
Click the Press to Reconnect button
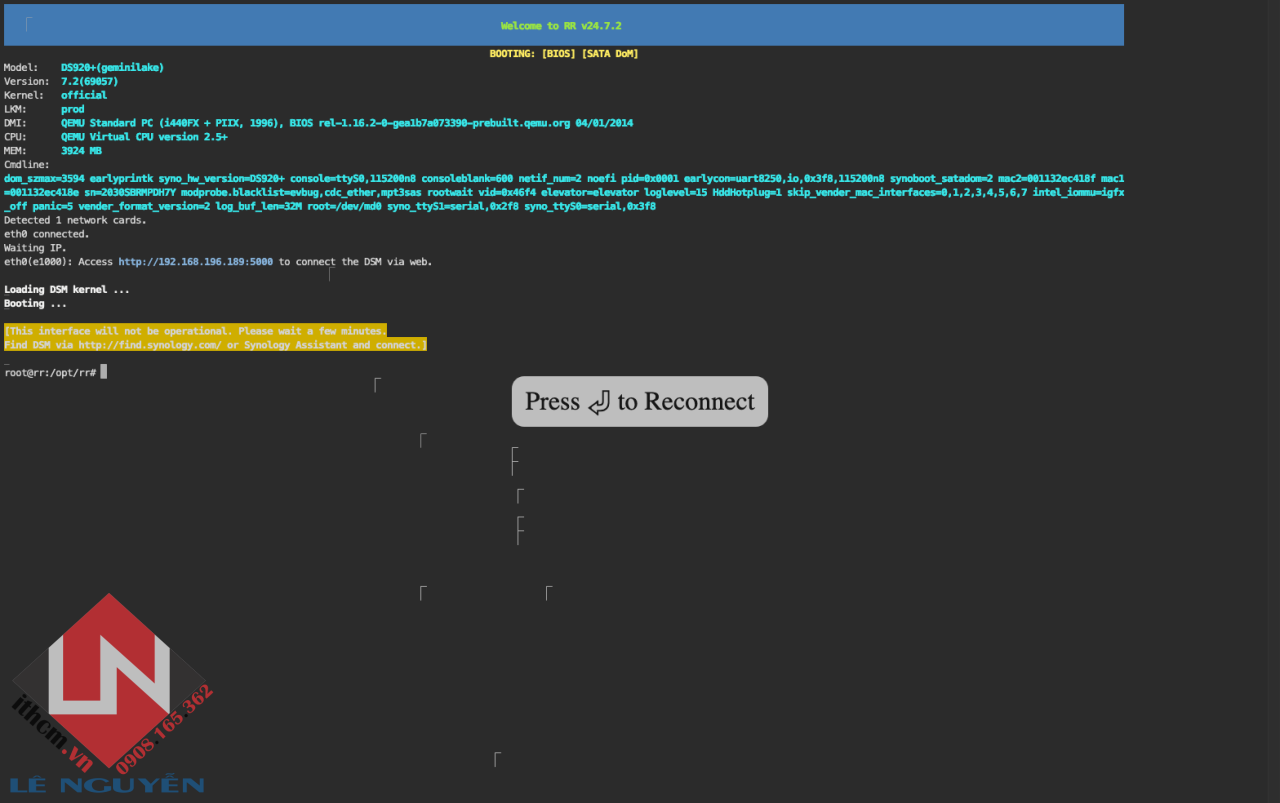coord(639,401)
